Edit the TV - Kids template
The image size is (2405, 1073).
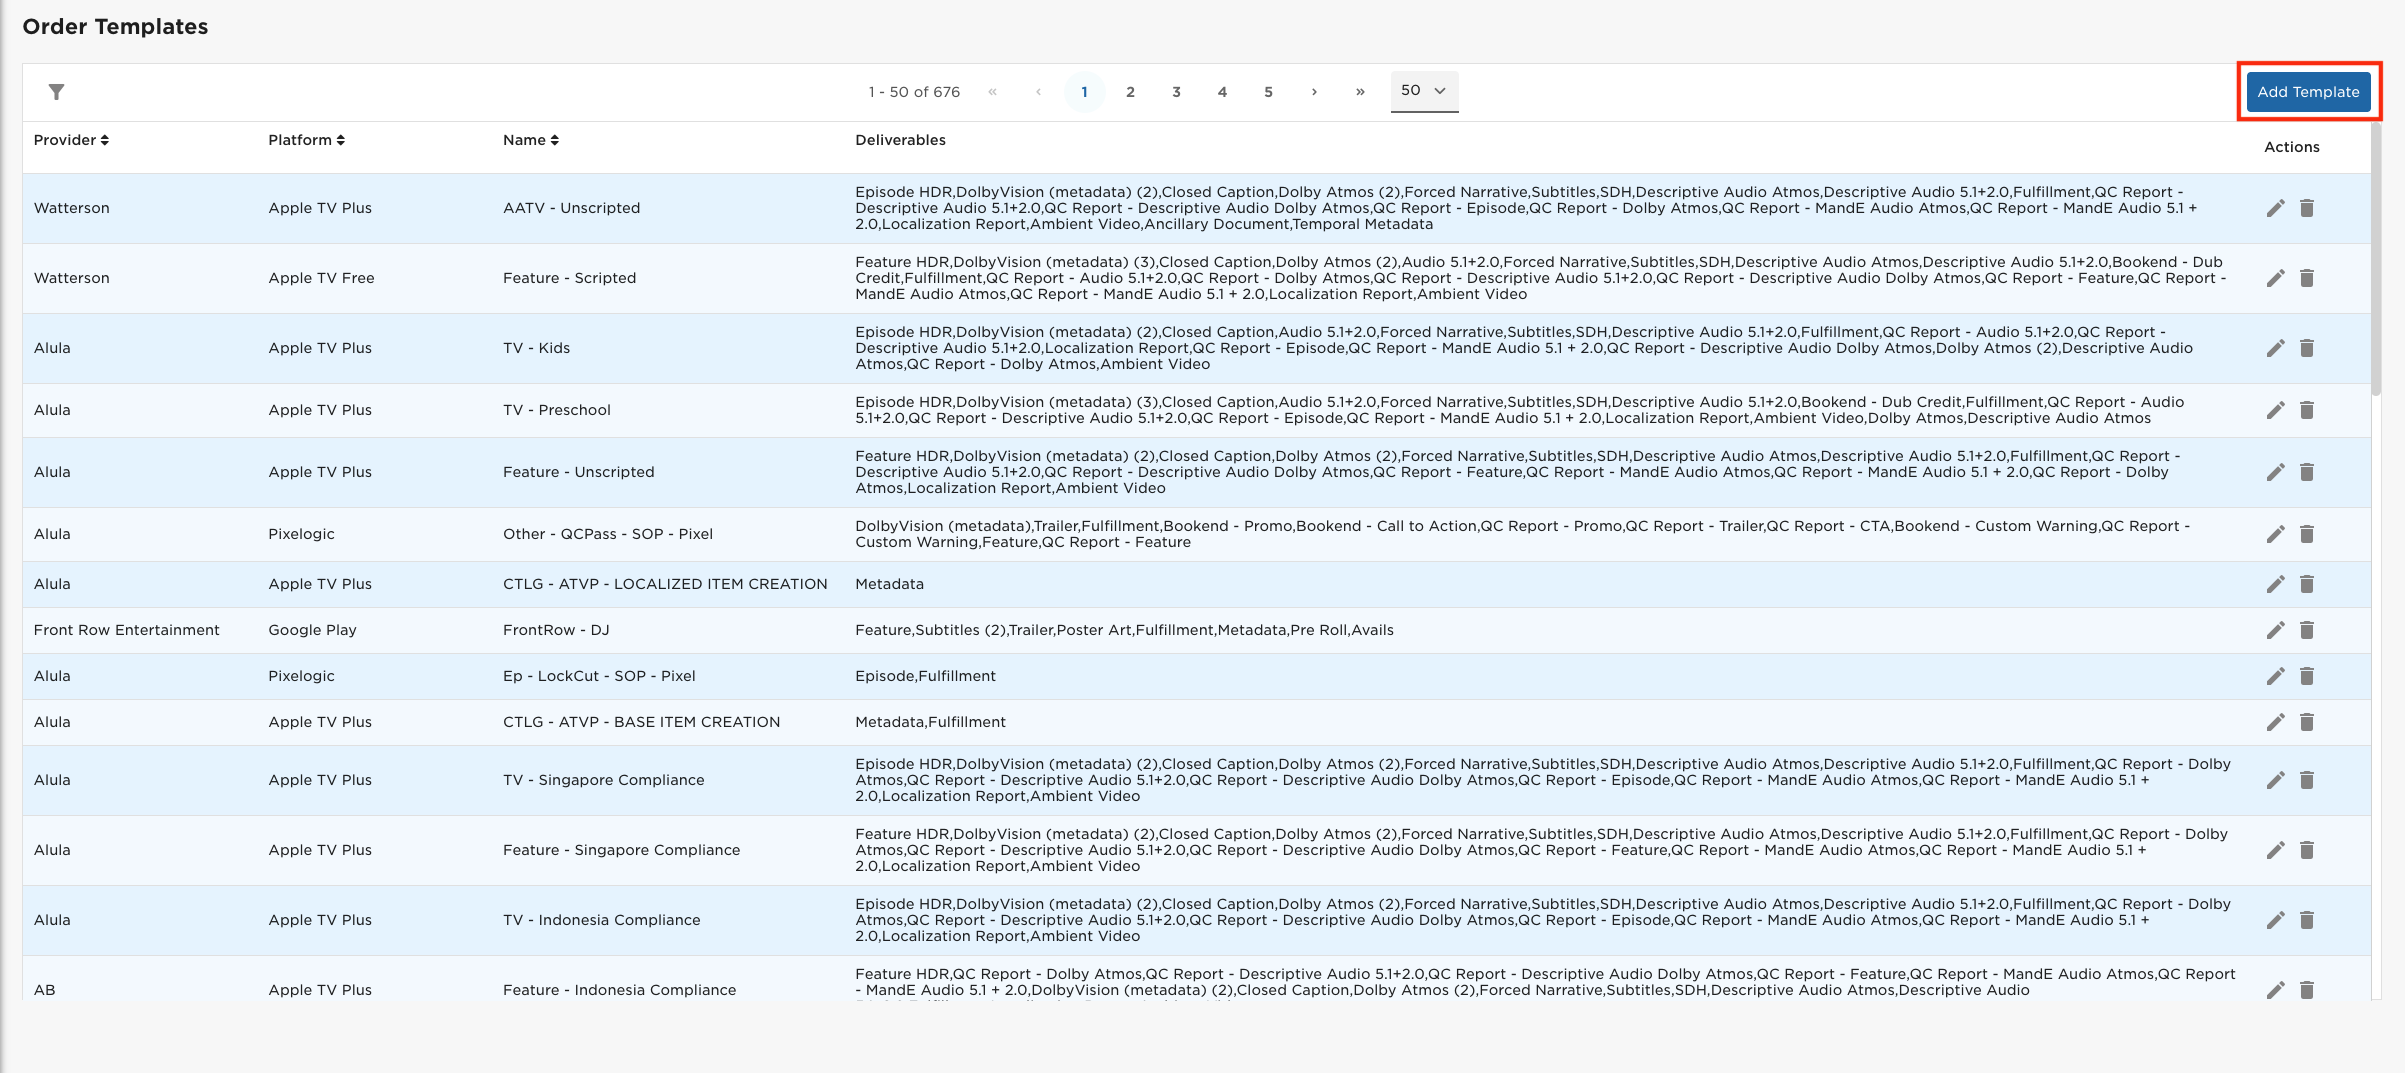[2275, 348]
